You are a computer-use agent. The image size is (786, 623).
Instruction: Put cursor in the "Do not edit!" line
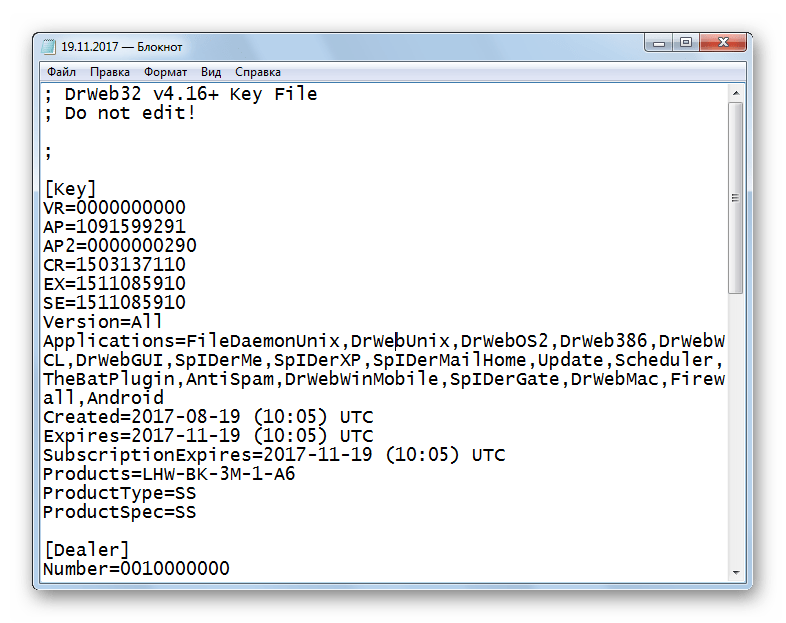(130, 113)
